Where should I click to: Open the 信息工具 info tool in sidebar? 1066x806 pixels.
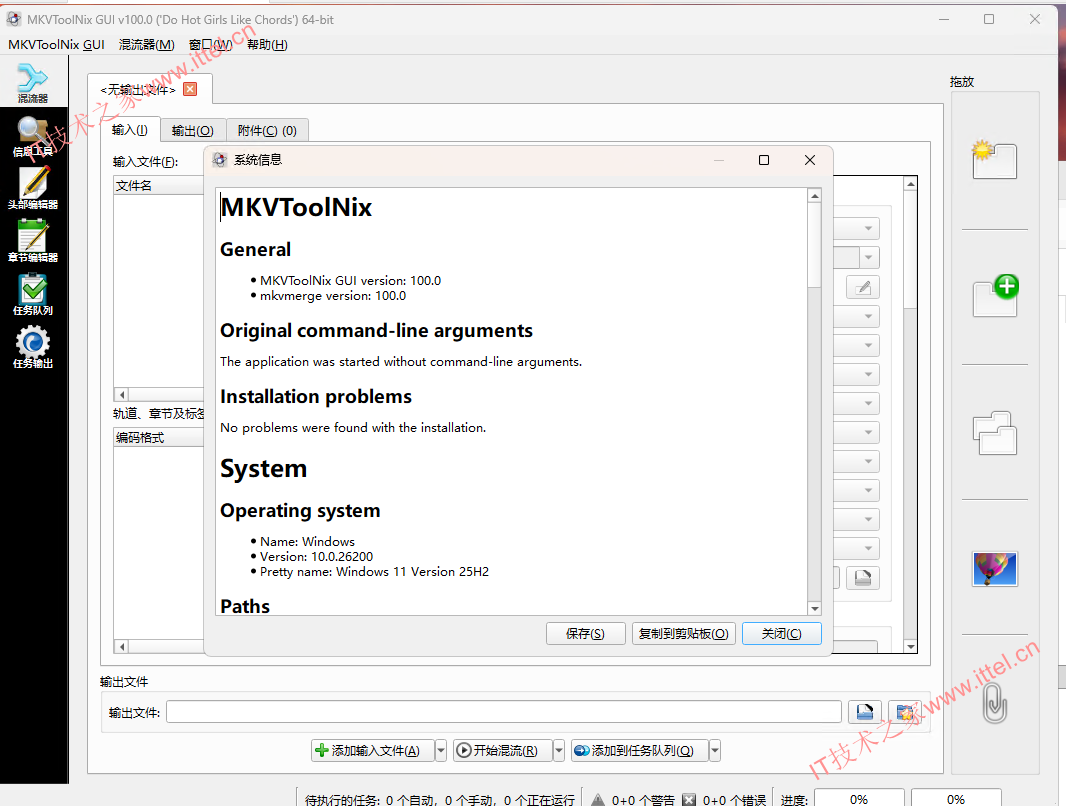pos(33,137)
